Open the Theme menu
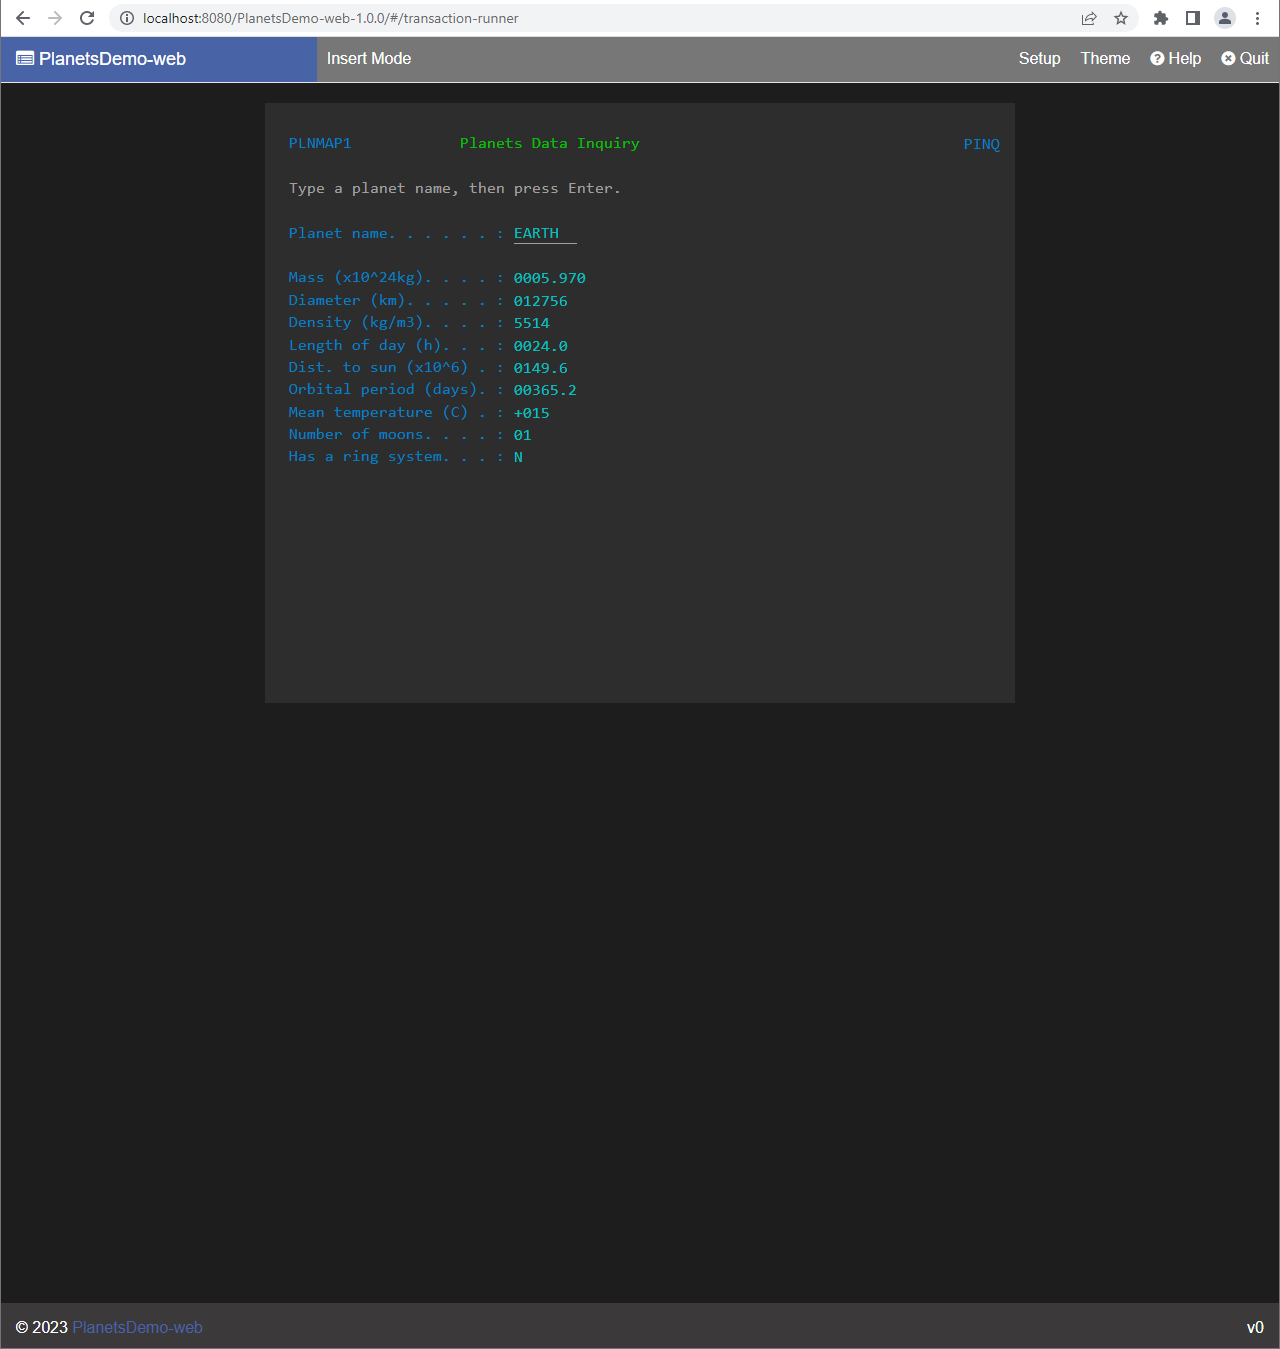Image resolution: width=1280 pixels, height=1349 pixels. [x=1105, y=59]
